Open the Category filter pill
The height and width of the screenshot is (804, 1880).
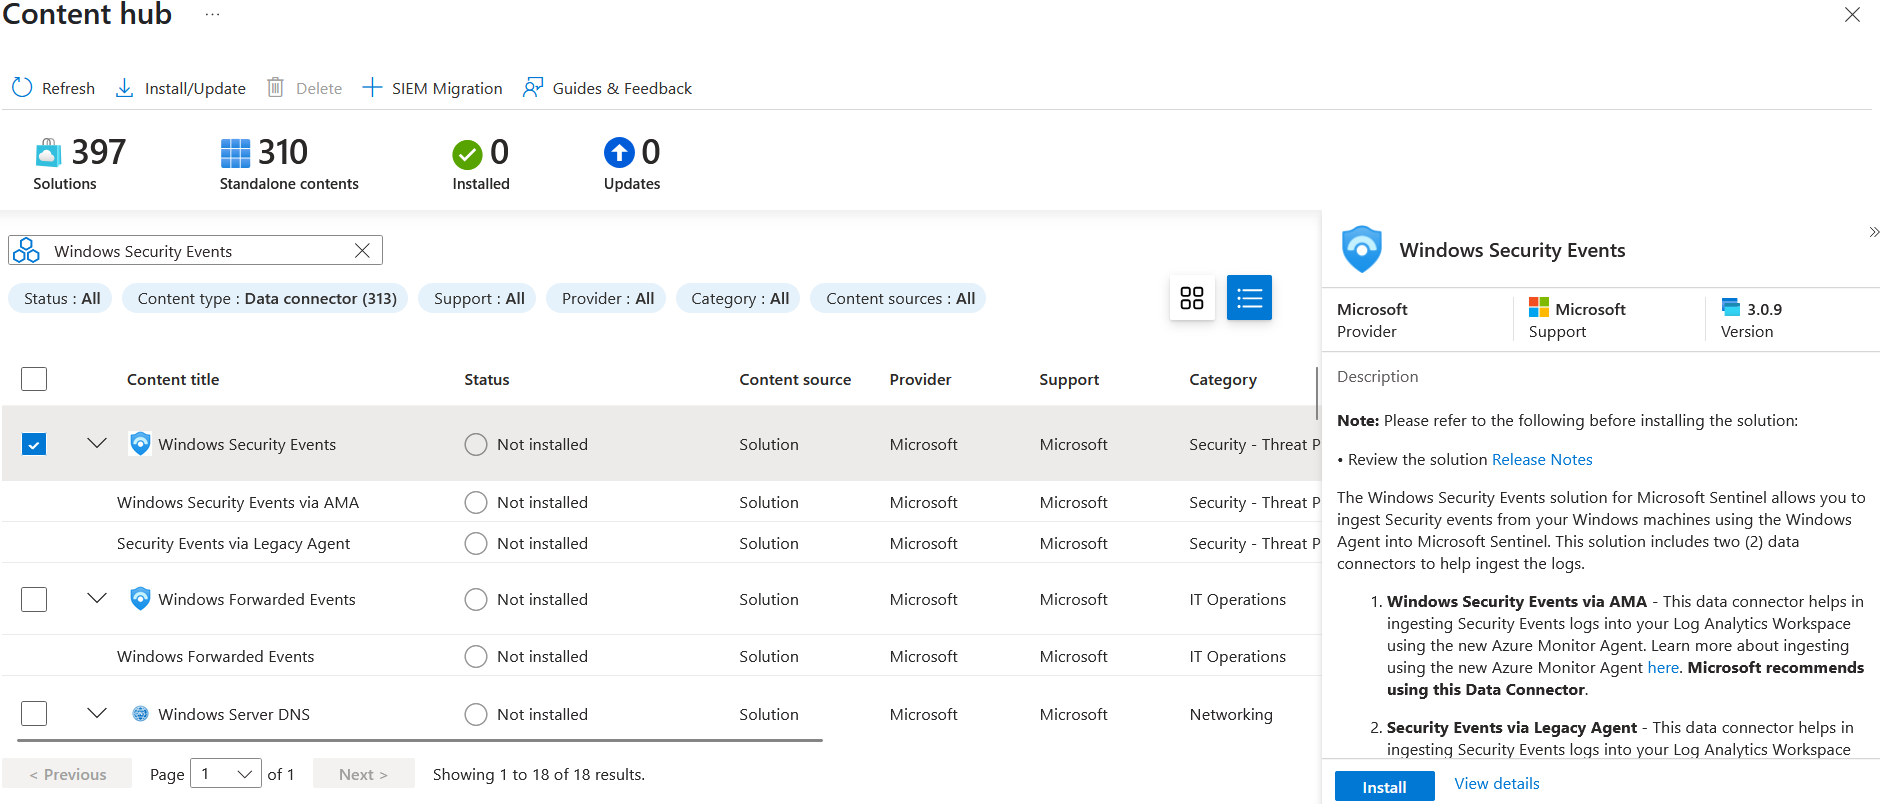[x=740, y=298]
